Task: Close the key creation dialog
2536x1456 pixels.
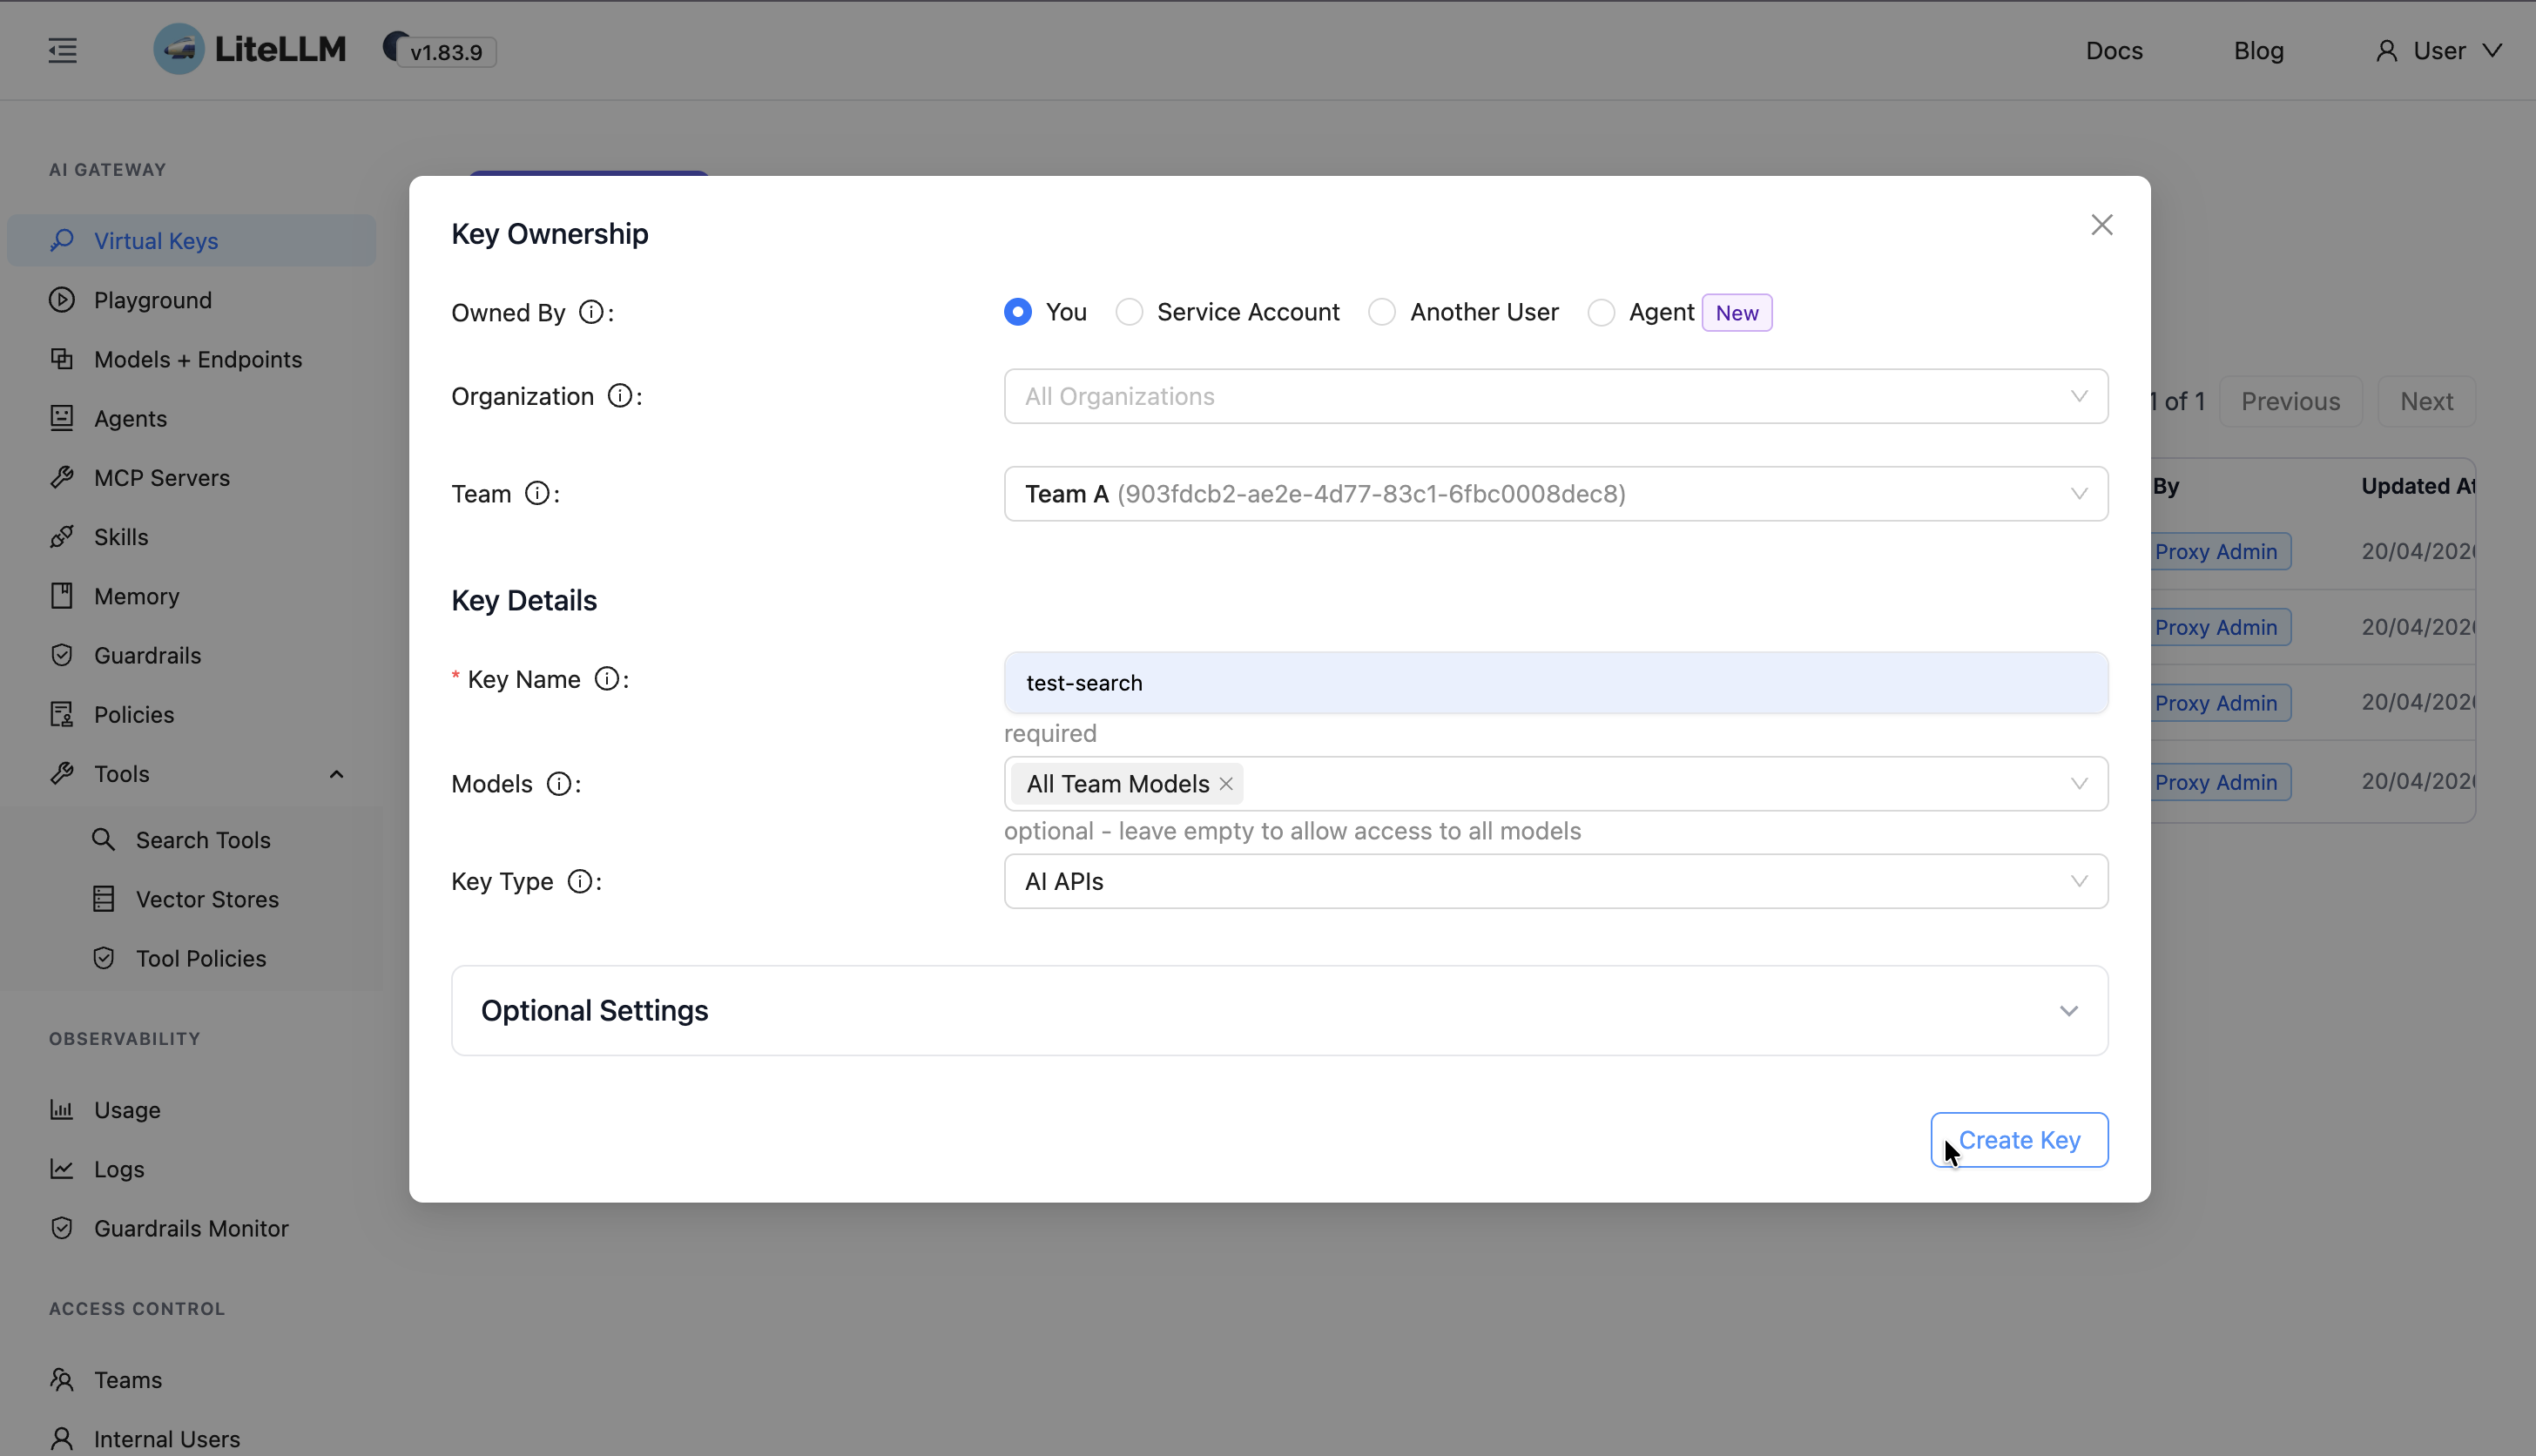Action: click(2101, 225)
